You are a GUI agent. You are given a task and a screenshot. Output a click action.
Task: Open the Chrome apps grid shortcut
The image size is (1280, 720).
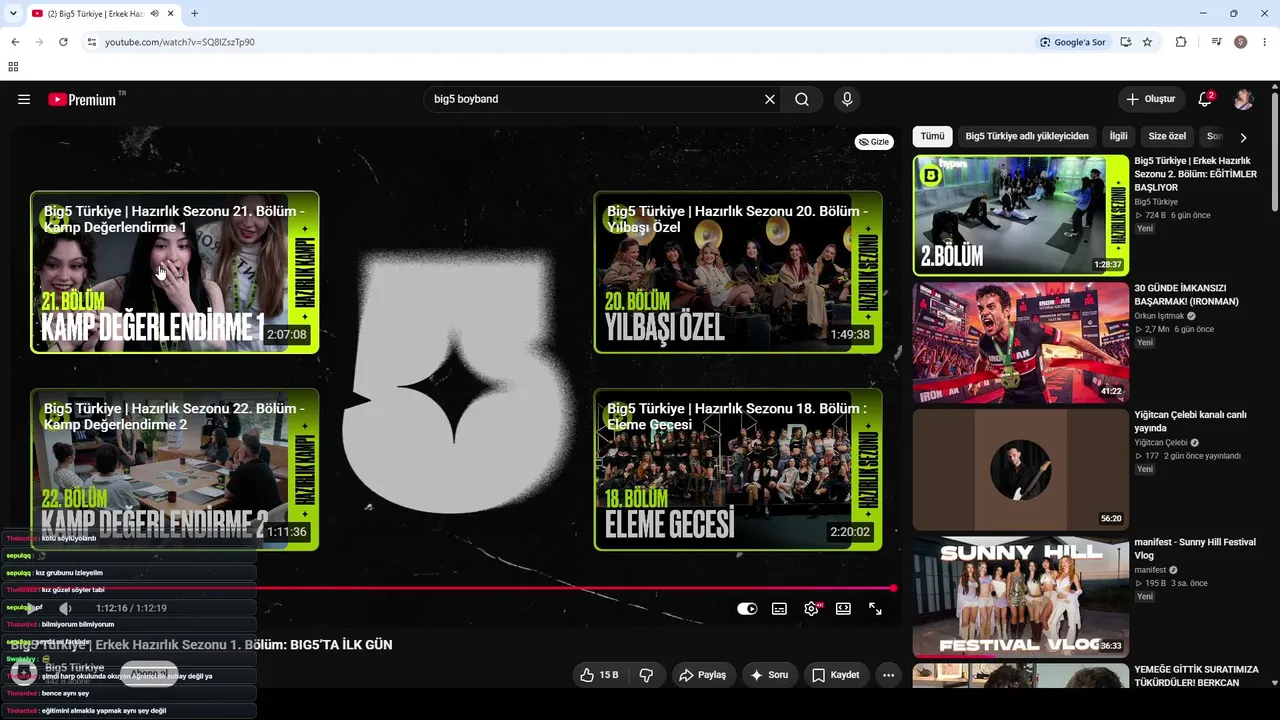pos(13,67)
